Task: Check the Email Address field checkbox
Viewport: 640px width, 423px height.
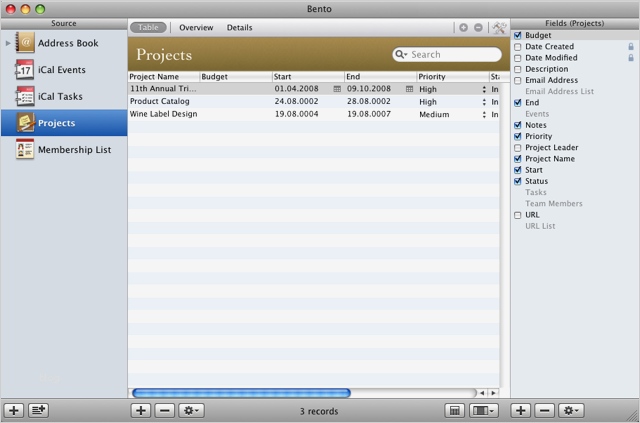Action: click(518, 80)
